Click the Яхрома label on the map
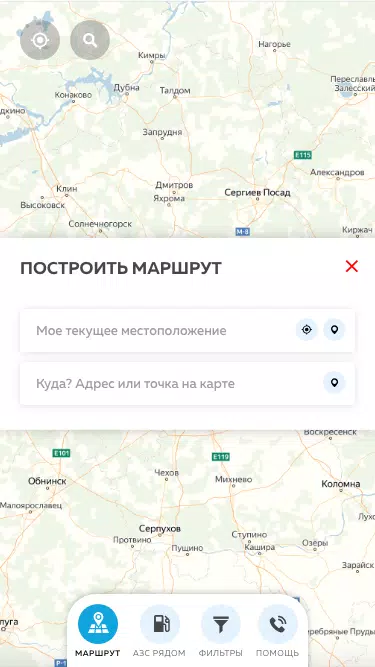The image size is (375, 667). [x=169, y=198]
